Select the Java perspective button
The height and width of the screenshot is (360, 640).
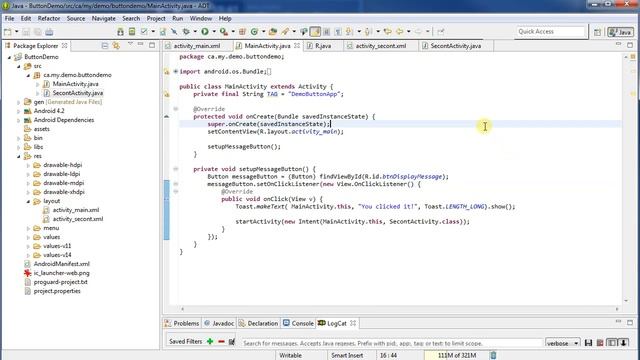[x=620, y=32]
